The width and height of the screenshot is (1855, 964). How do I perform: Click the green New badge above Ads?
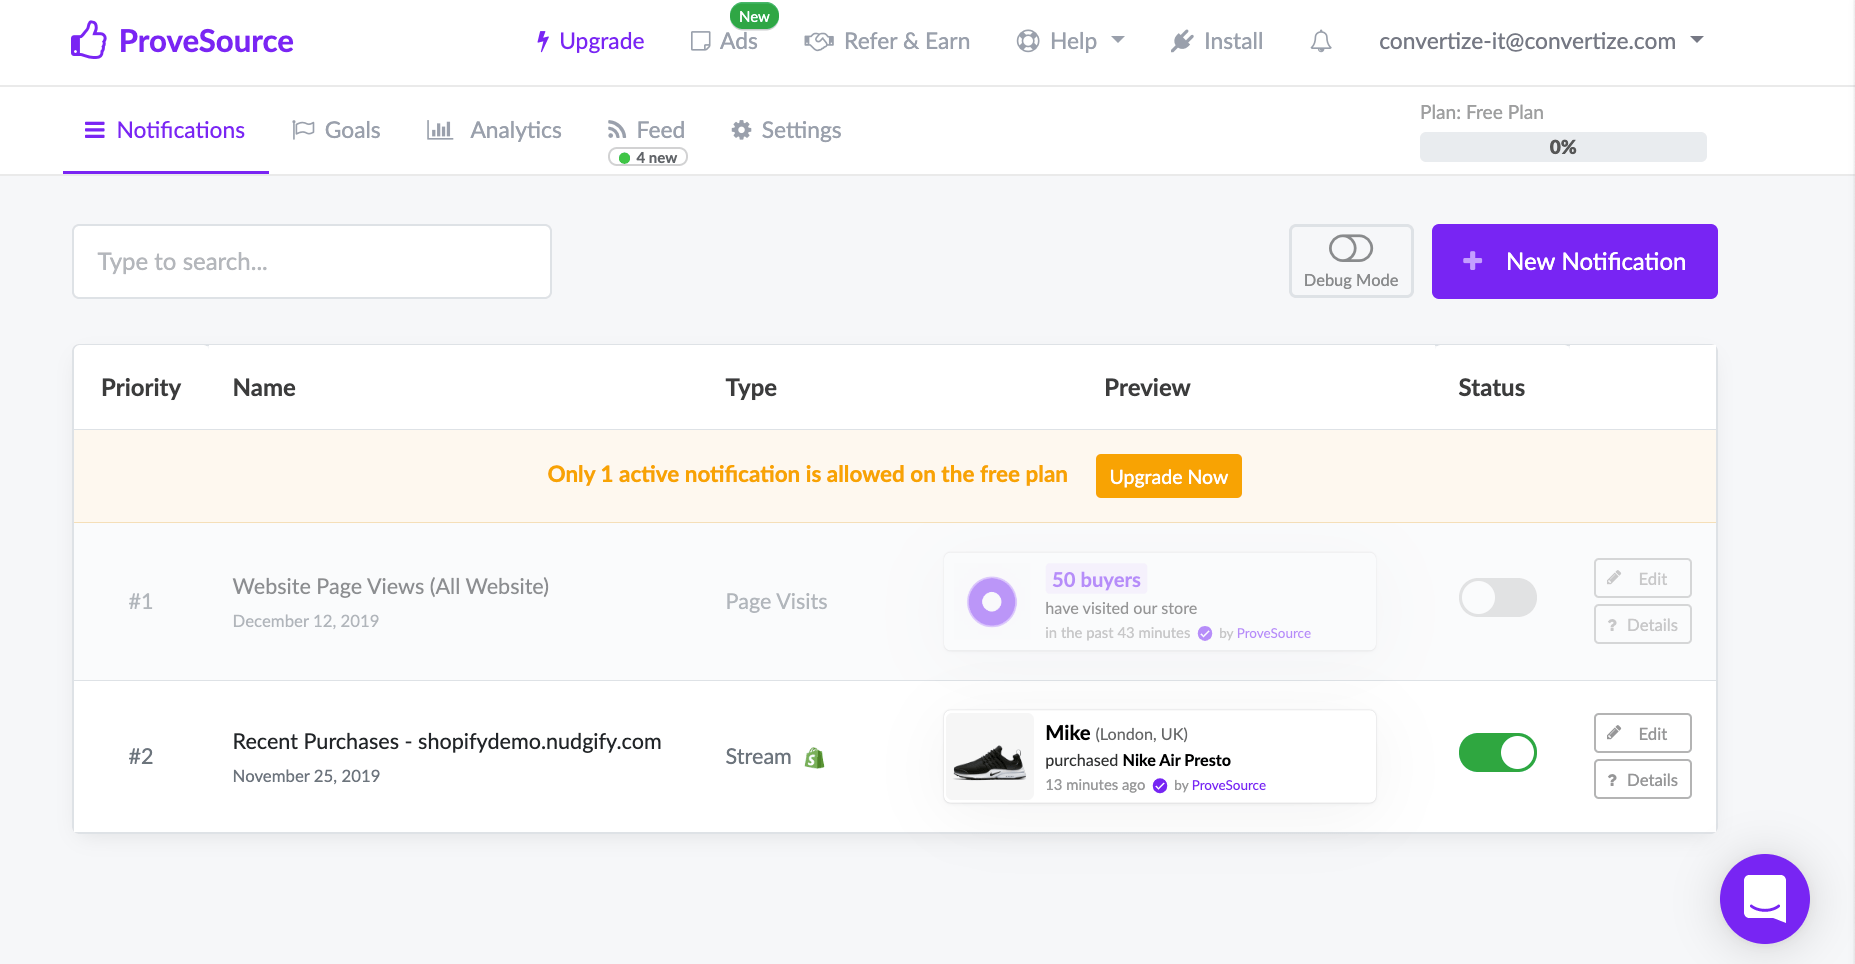click(754, 16)
